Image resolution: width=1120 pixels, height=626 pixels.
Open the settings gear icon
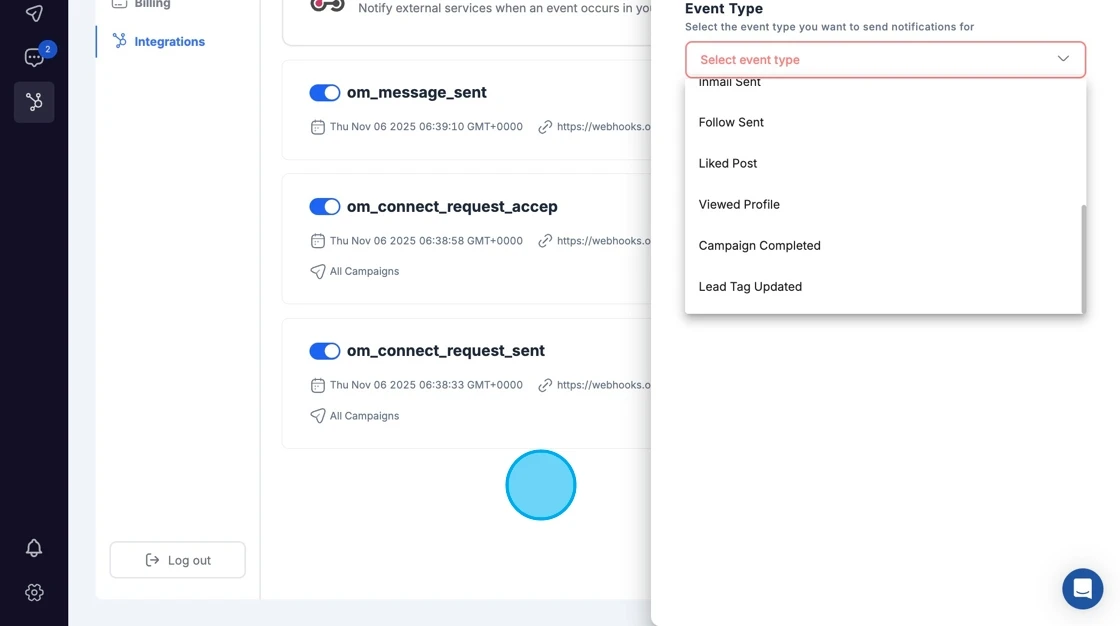(x=33, y=592)
